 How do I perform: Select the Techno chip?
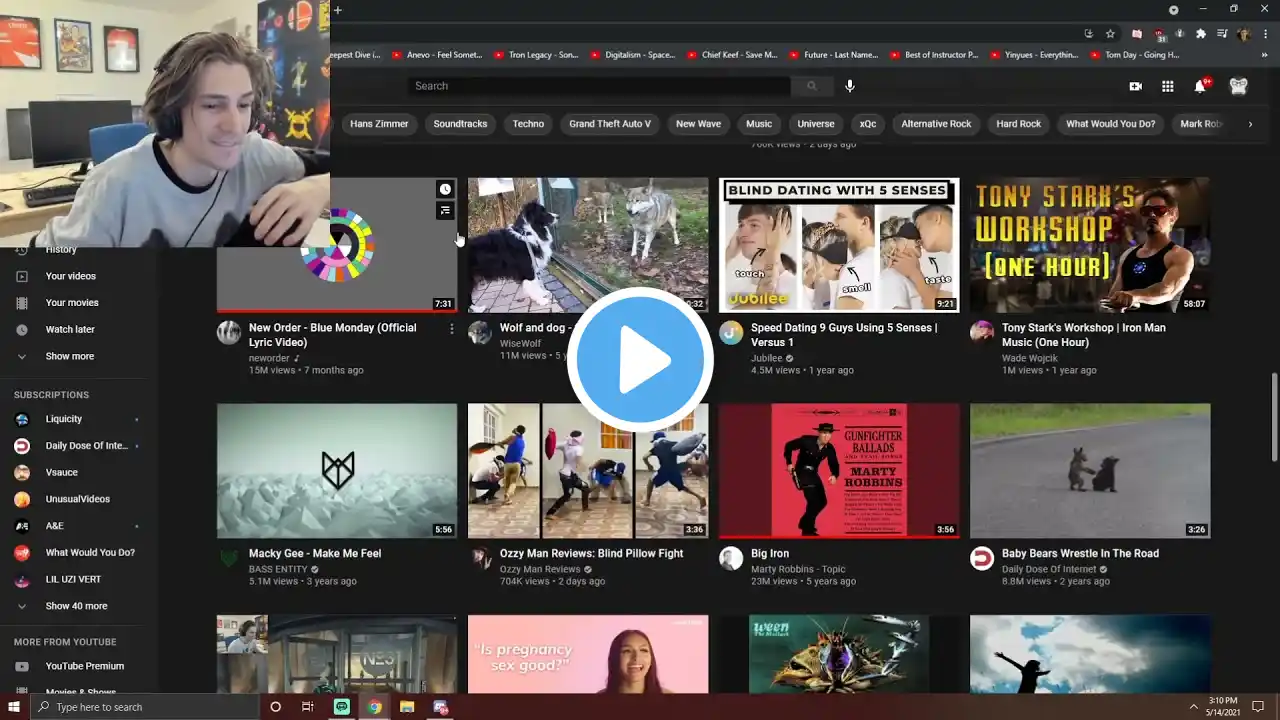pyautogui.click(x=528, y=124)
